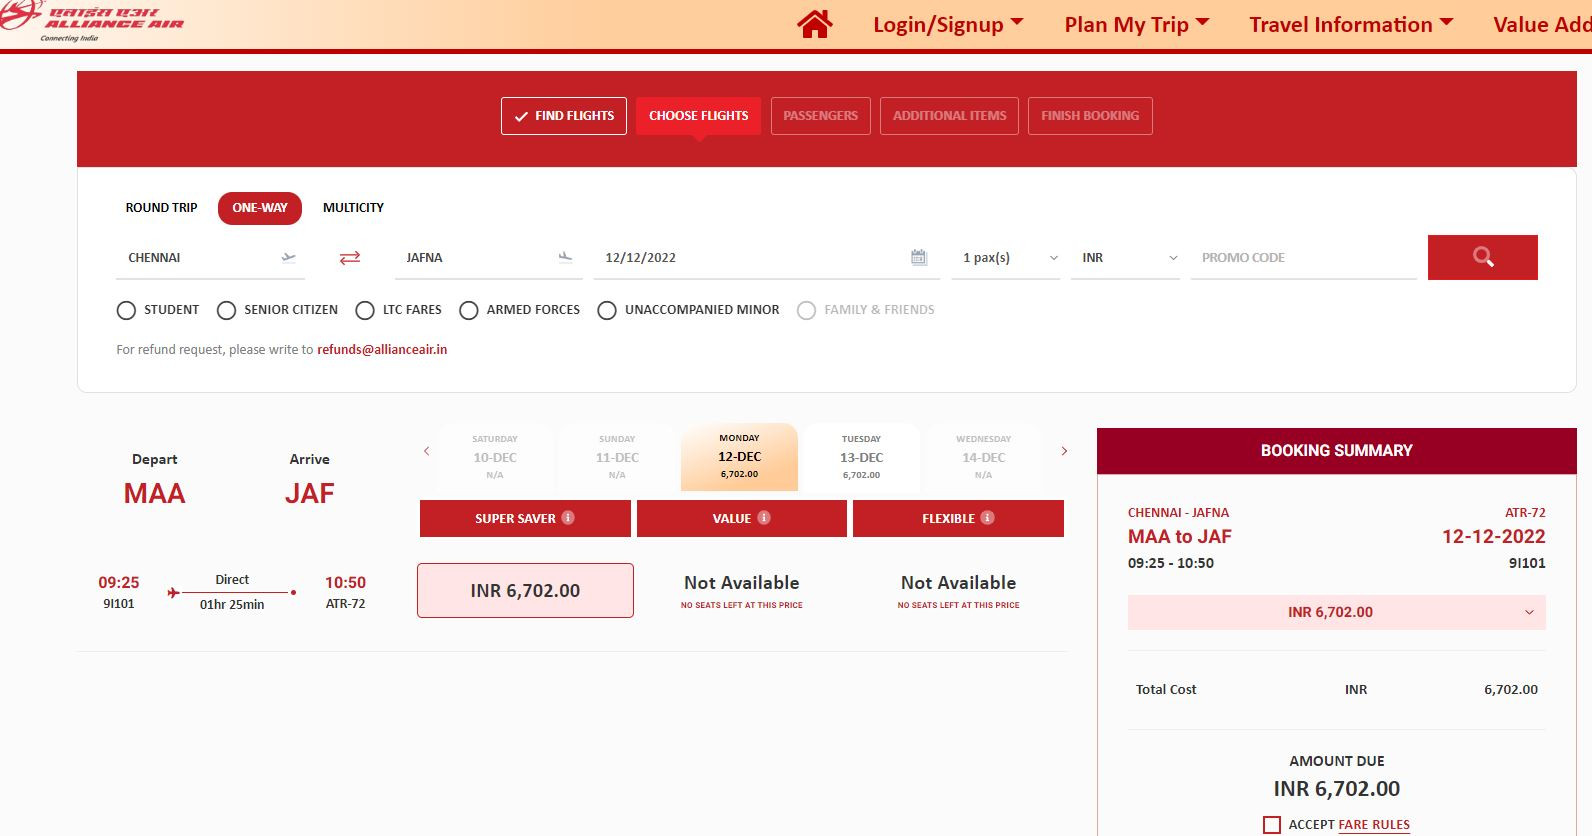Click the BOOKING SUMMARY header

(1337, 451)
